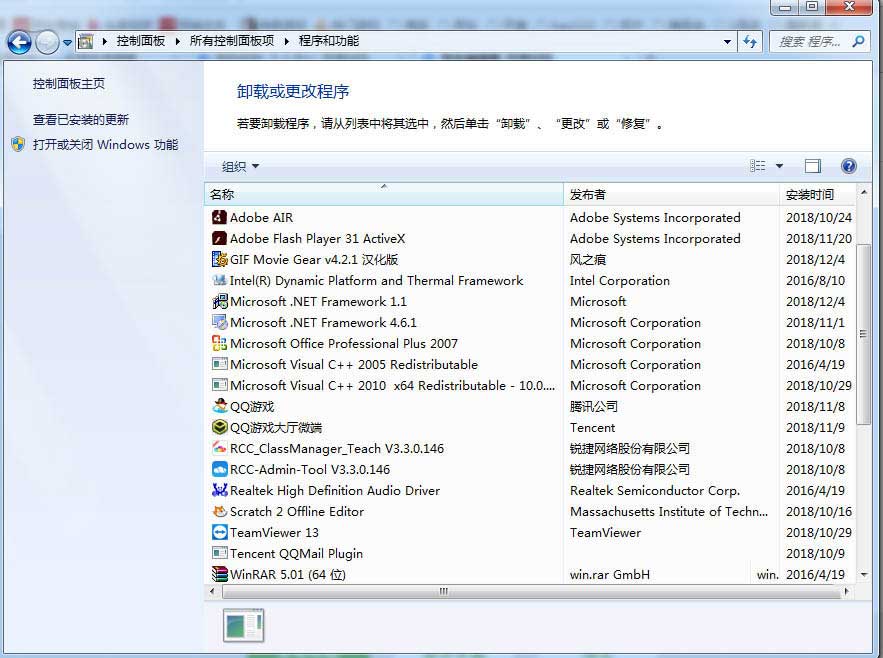
Task: Click the QQ游戏大厅微端 icon
Action: coord(219,427)
